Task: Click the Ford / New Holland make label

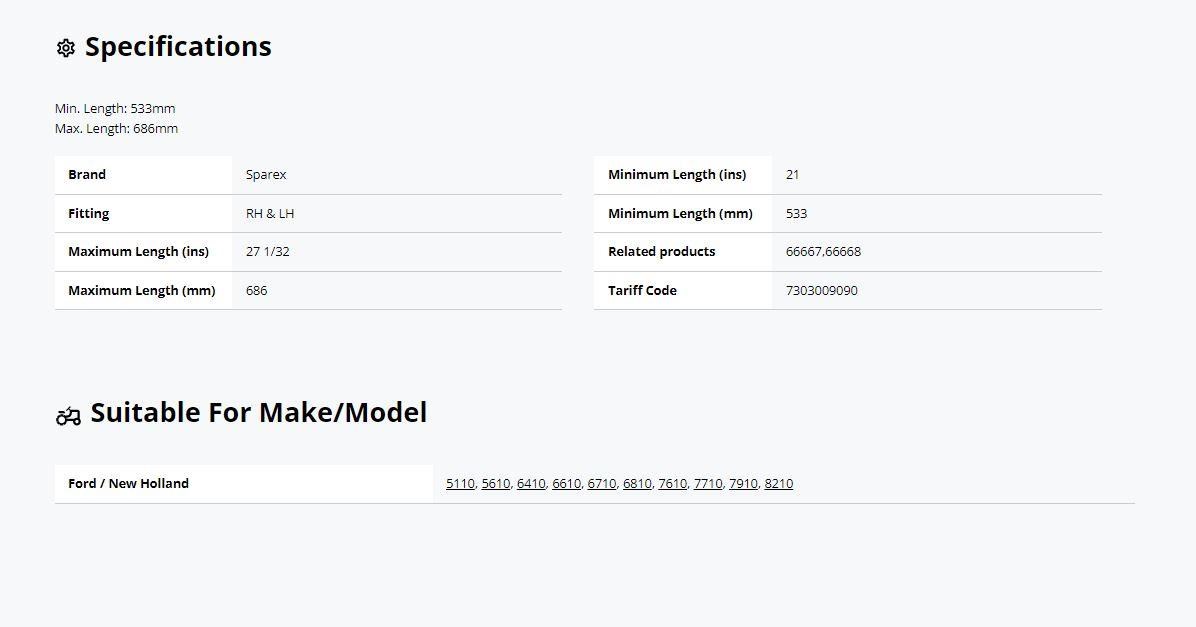Action: 128,484
